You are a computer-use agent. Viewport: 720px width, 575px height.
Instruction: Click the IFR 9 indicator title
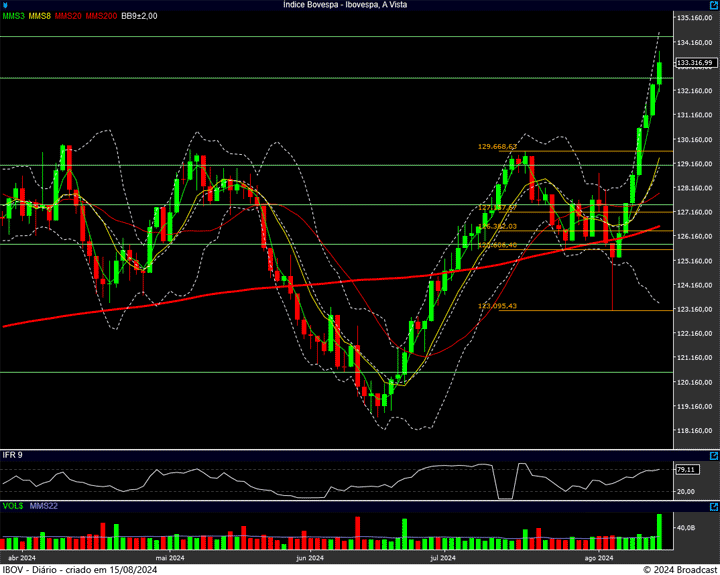point(12,455)
